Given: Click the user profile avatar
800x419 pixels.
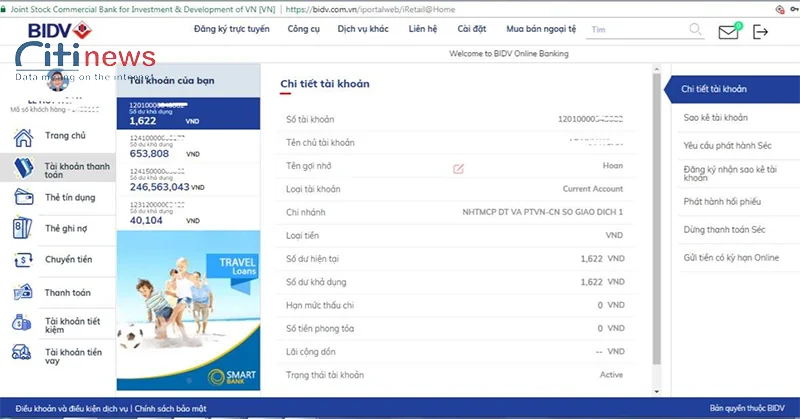Looking at the screenshot, I should (58, 80).
